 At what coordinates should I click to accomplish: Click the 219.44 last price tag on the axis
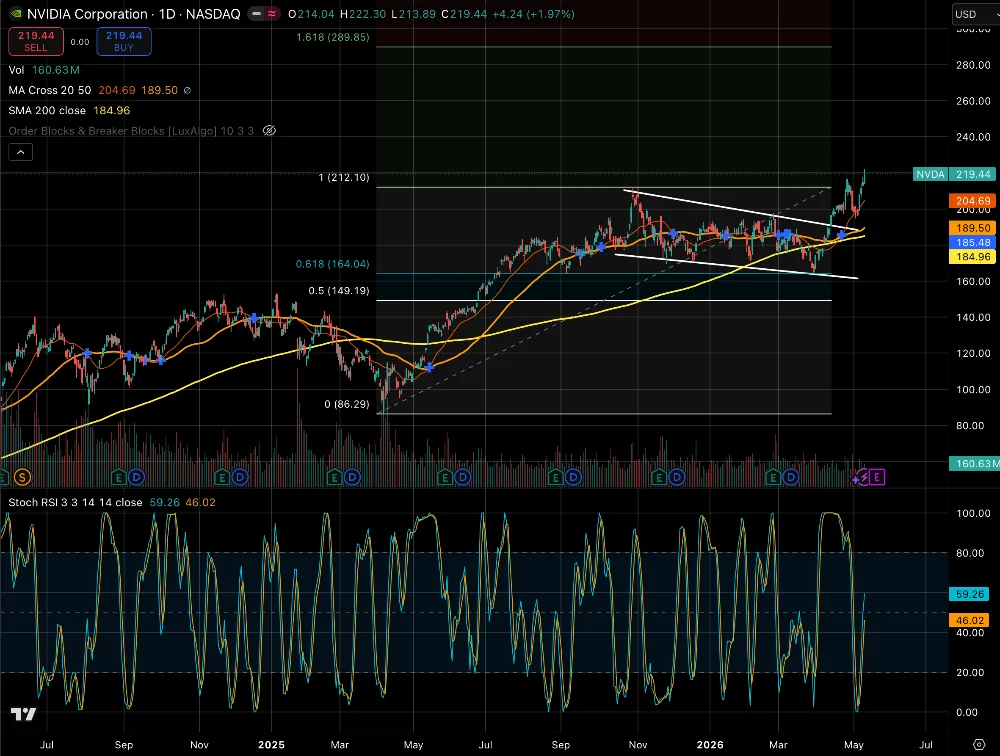point(973,174)
